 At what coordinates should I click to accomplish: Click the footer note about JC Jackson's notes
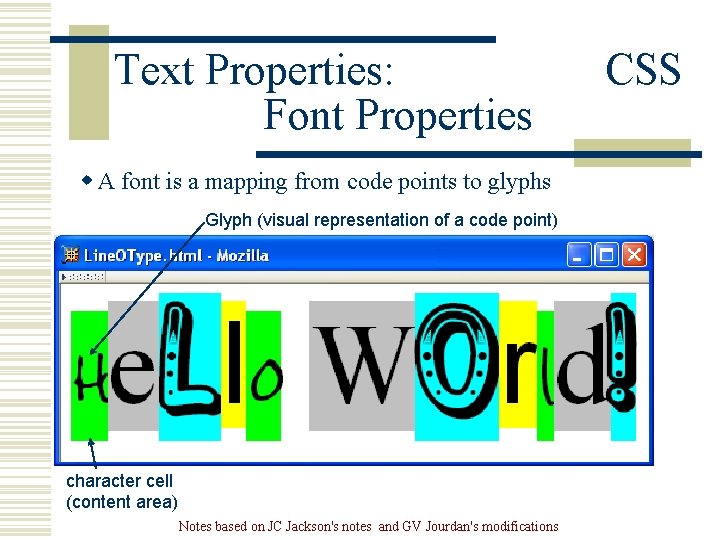click(x=368, y=526)
